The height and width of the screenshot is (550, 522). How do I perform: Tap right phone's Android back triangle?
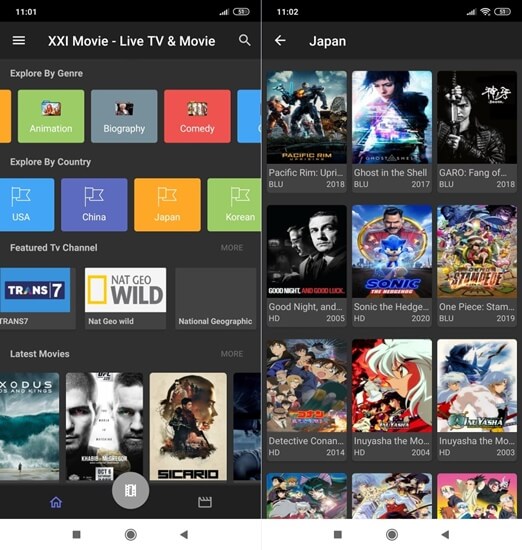point(445,535)
